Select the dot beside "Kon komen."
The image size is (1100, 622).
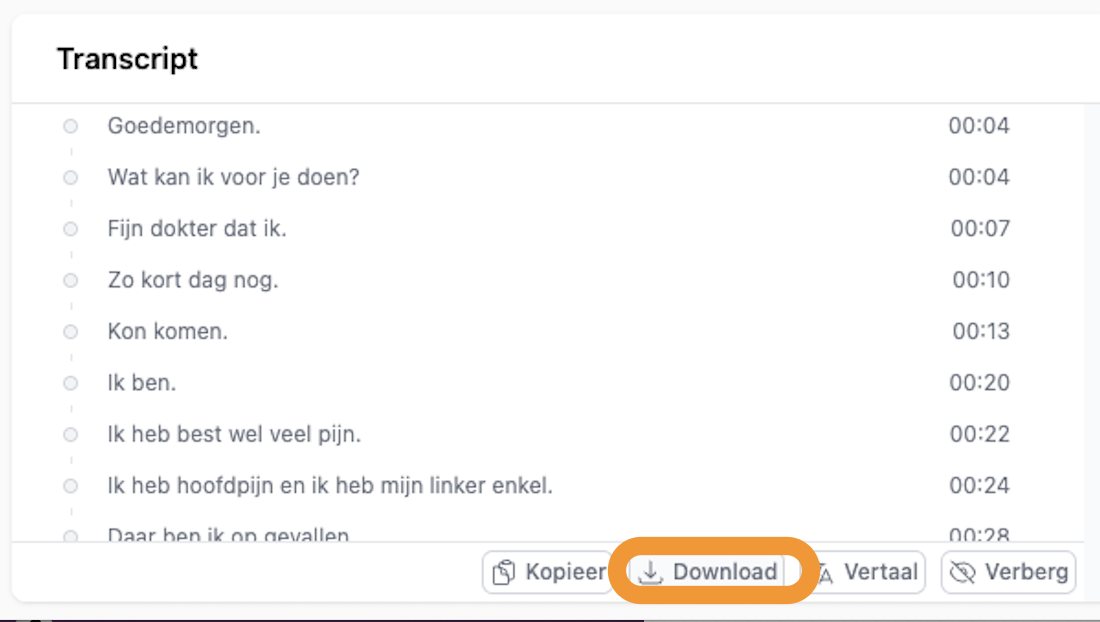click(x=71, y=331)
